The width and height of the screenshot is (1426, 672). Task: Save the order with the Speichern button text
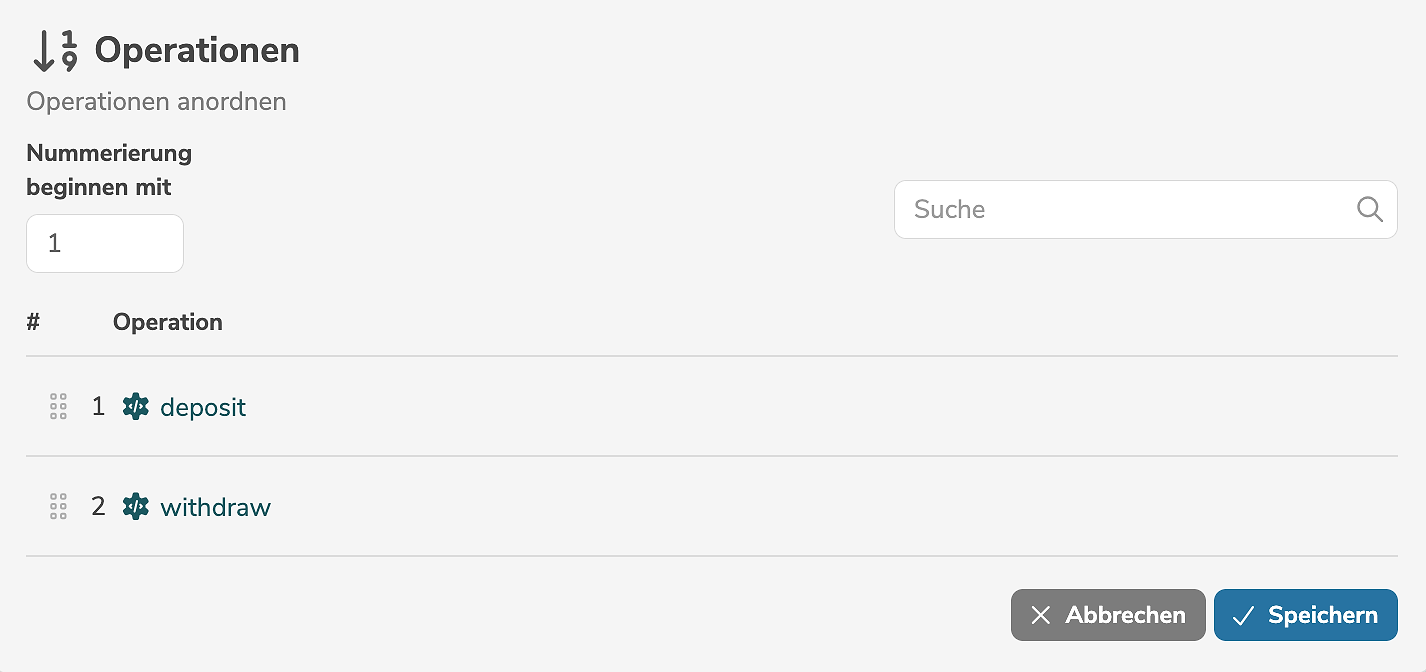coord(1322,615)
